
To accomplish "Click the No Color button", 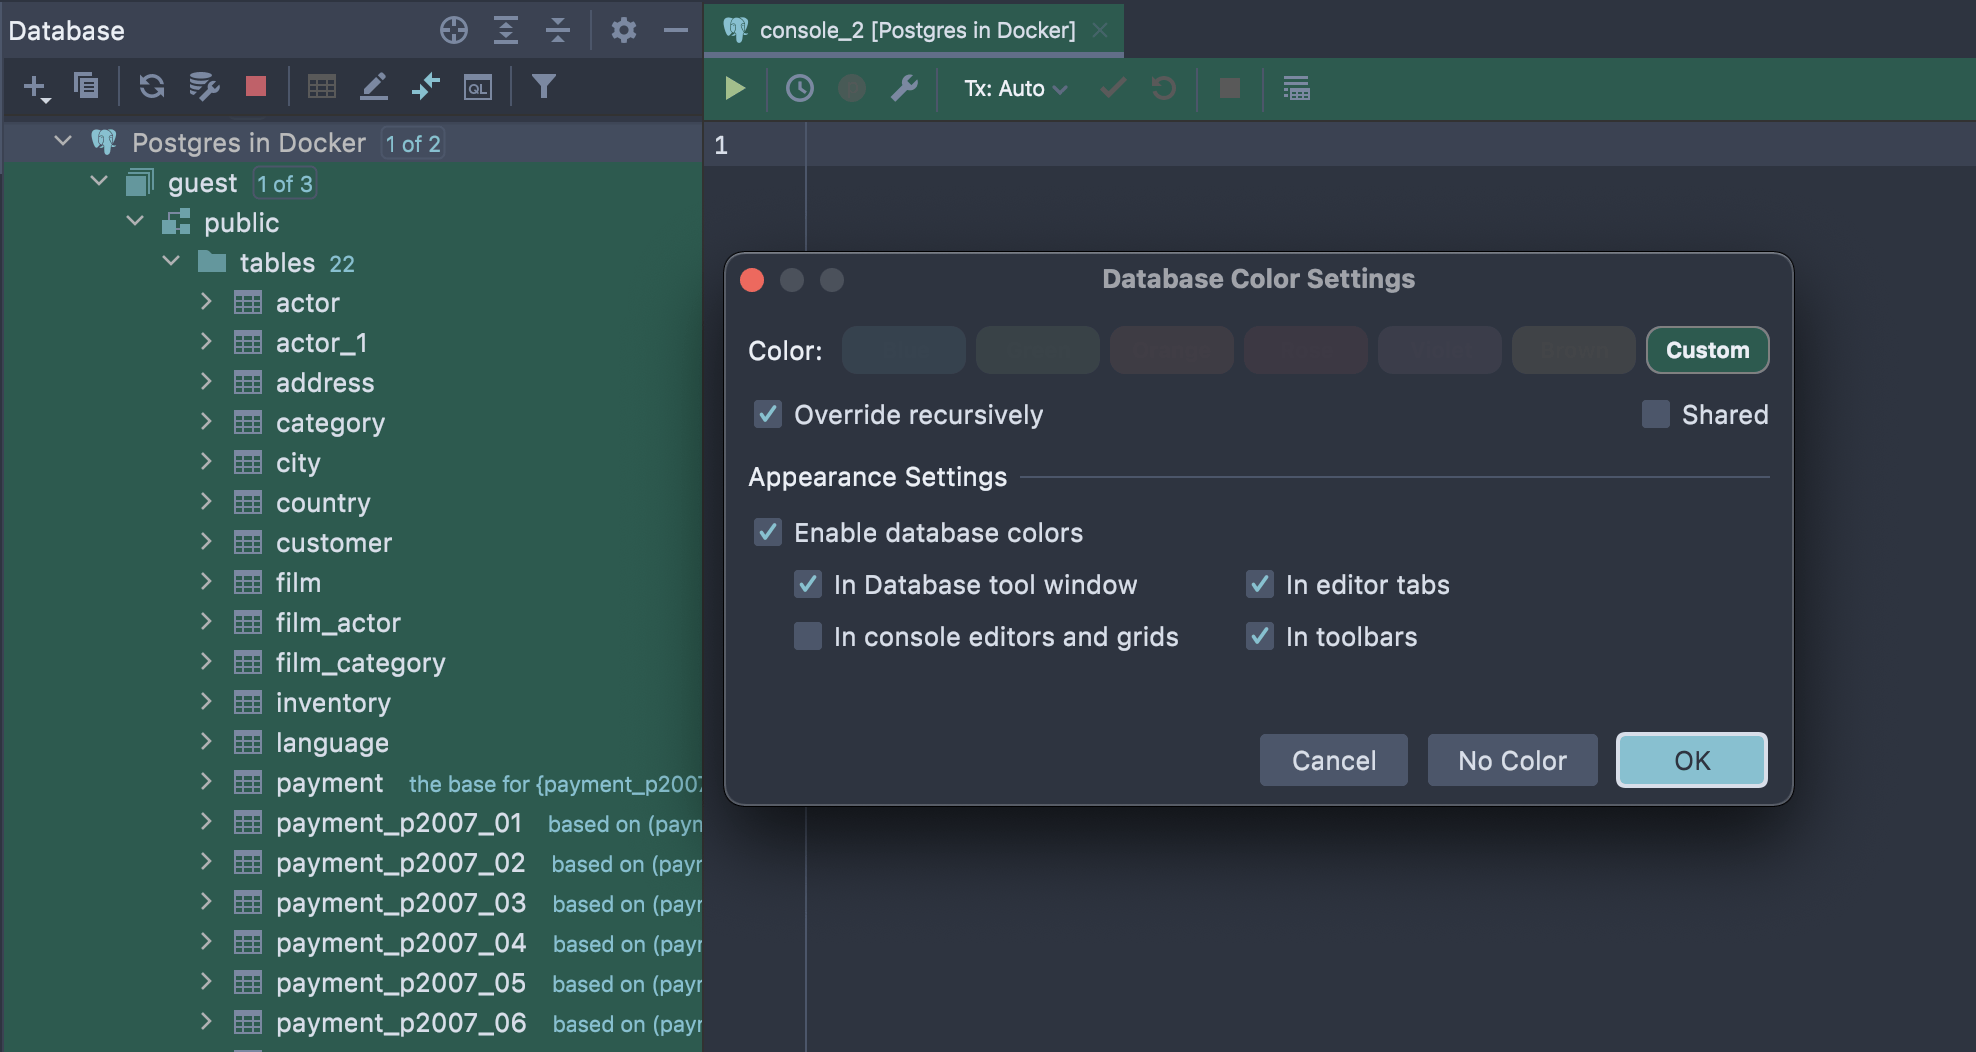I will (x=1512, y=760).
